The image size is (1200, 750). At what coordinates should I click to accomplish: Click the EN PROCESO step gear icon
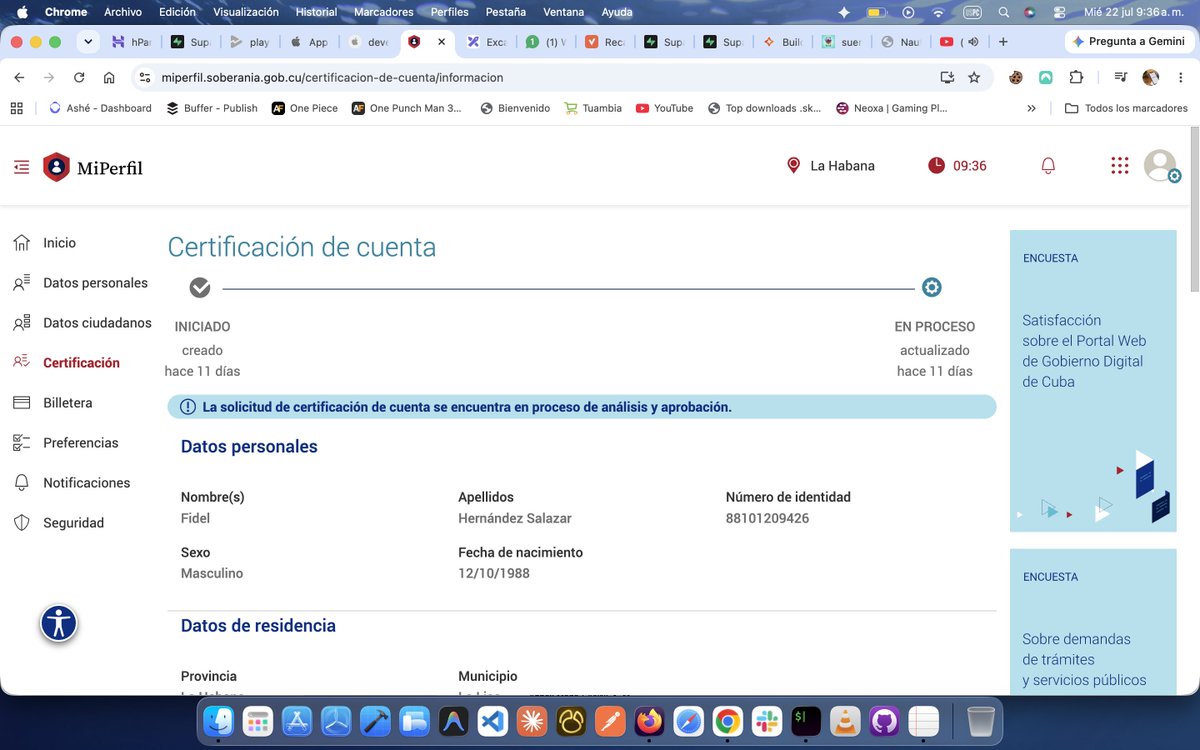932,288
